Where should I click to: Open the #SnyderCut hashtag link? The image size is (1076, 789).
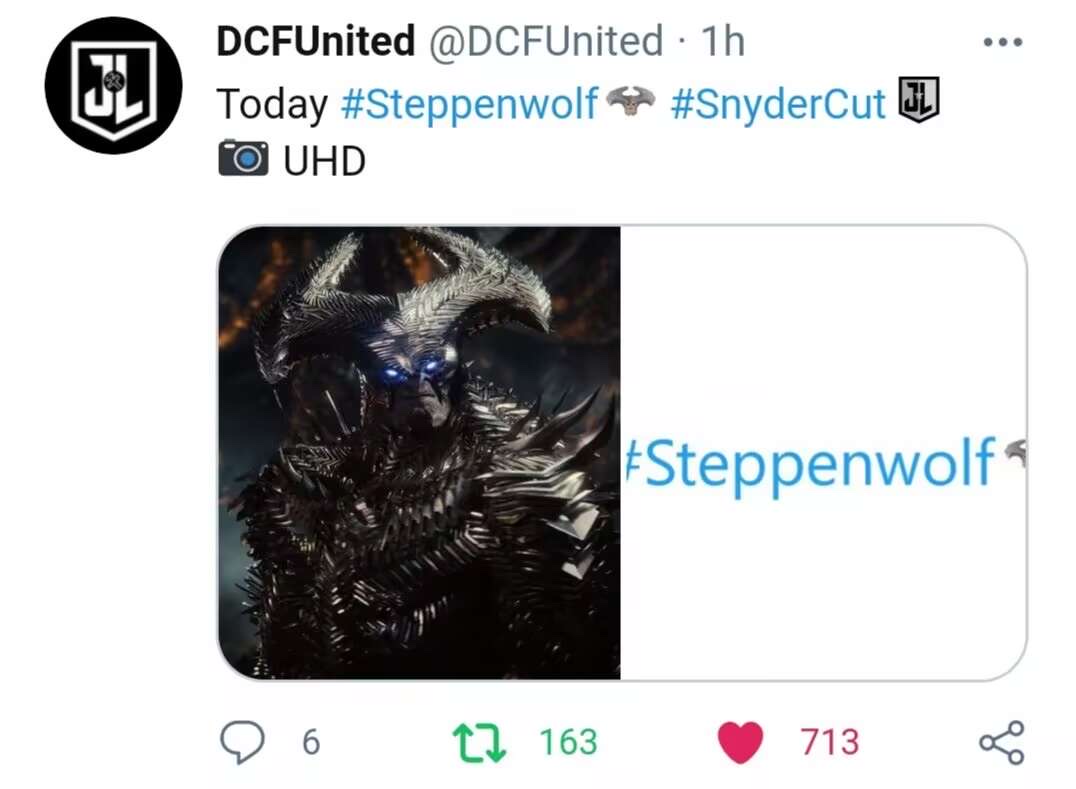(x=778, y=104)
